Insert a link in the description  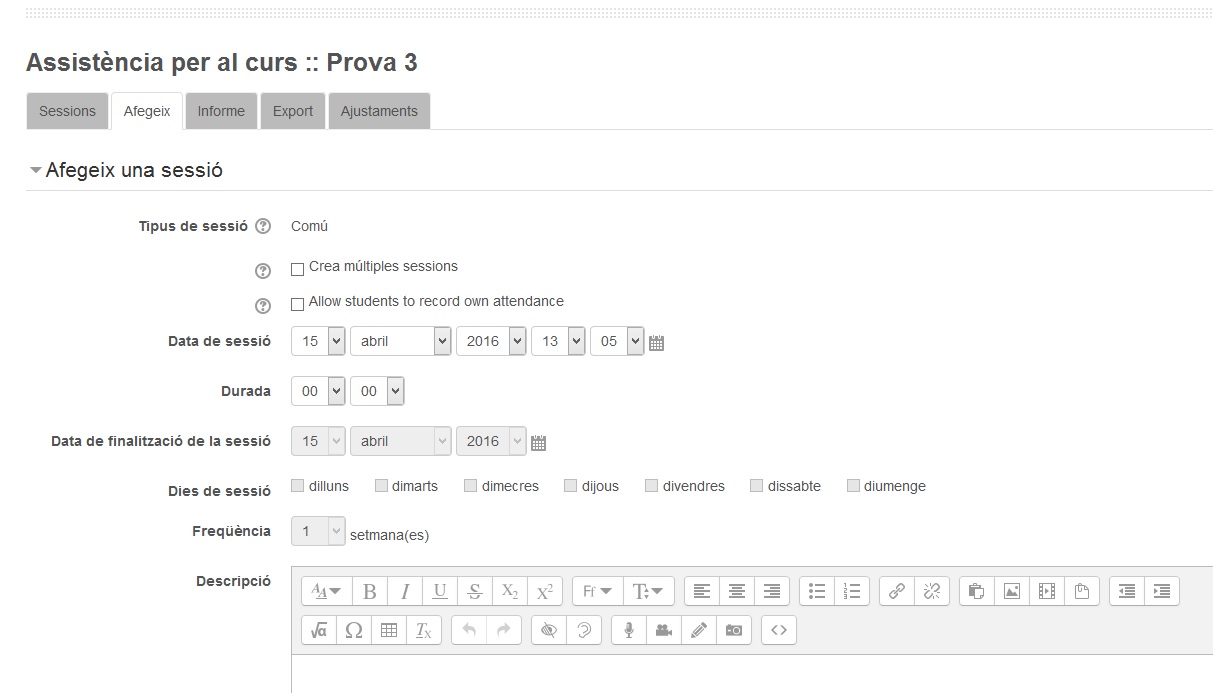(897, 591)
